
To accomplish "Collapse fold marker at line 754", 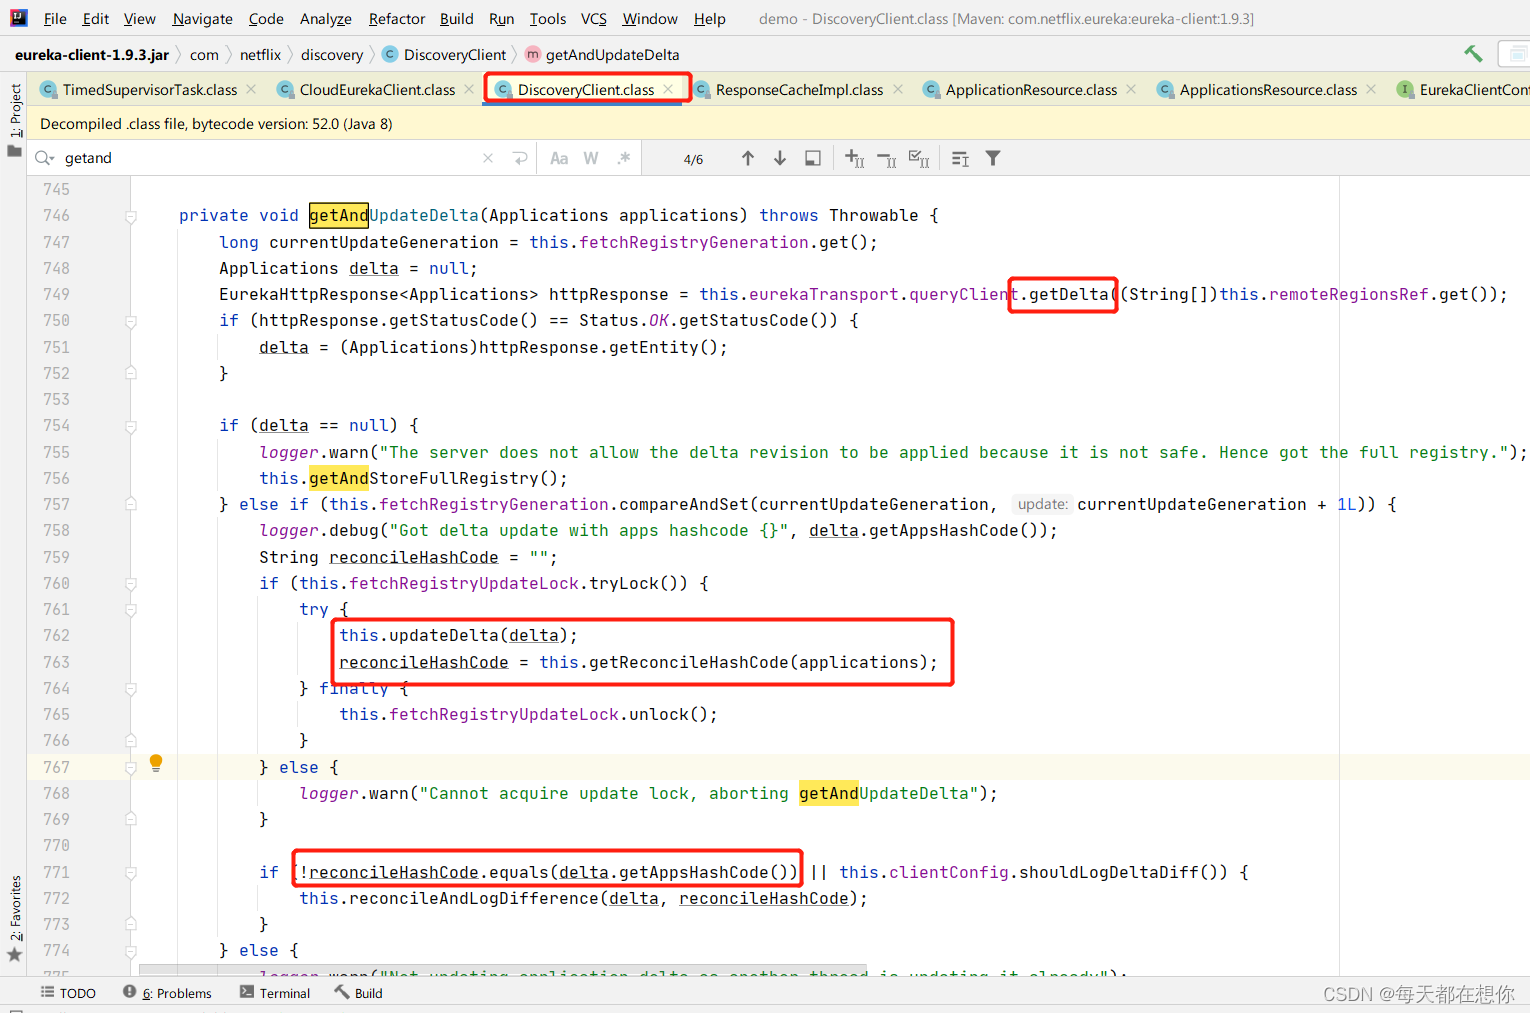I will tap(131, 426).
